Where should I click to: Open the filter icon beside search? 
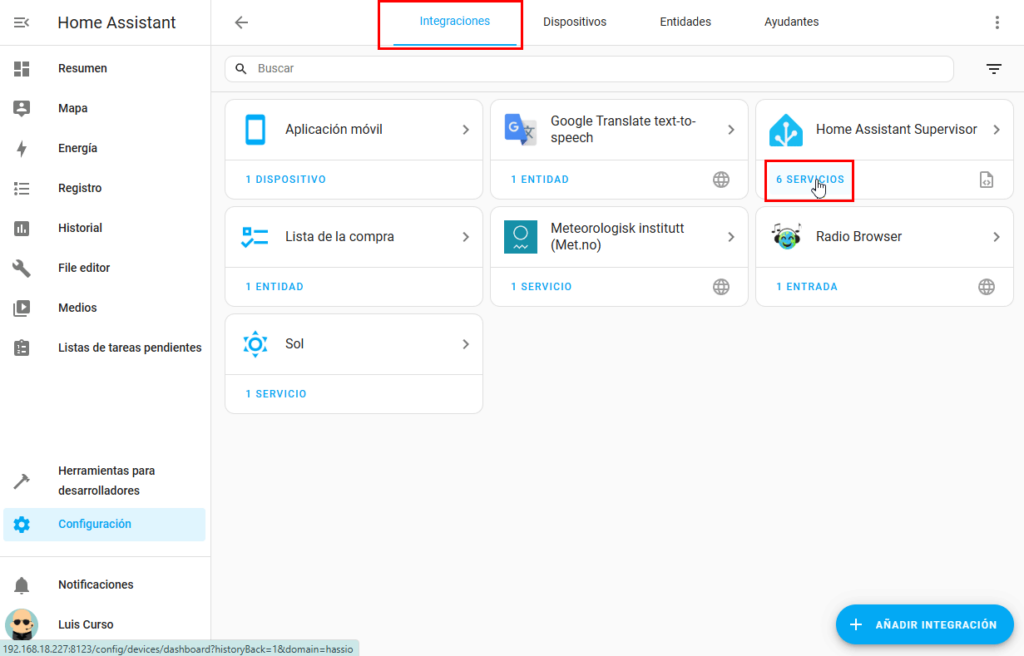tap(993, 69)
